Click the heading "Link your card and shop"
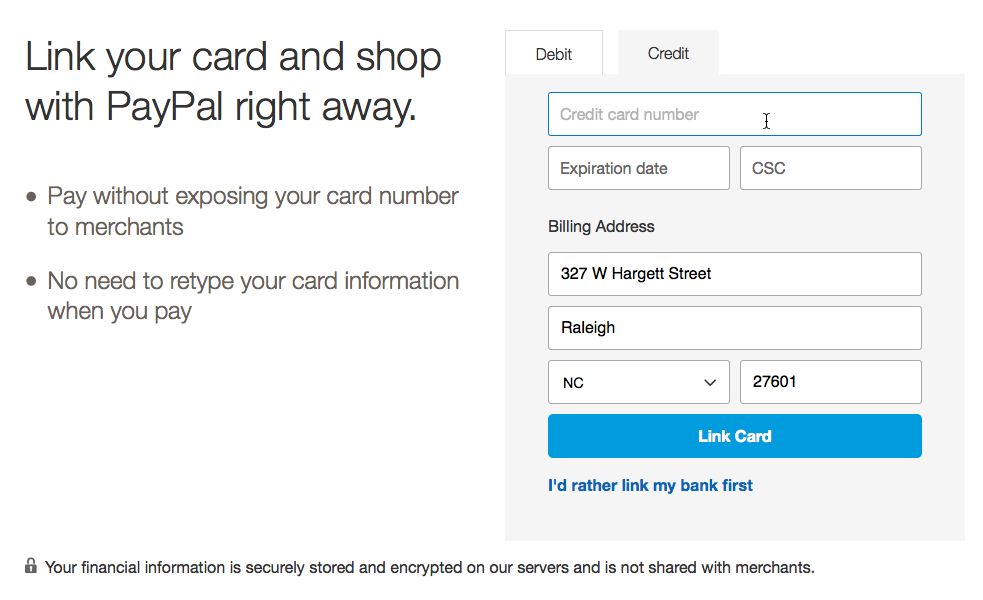Viewport: 983px width, 600px height. tap(232, 56)
